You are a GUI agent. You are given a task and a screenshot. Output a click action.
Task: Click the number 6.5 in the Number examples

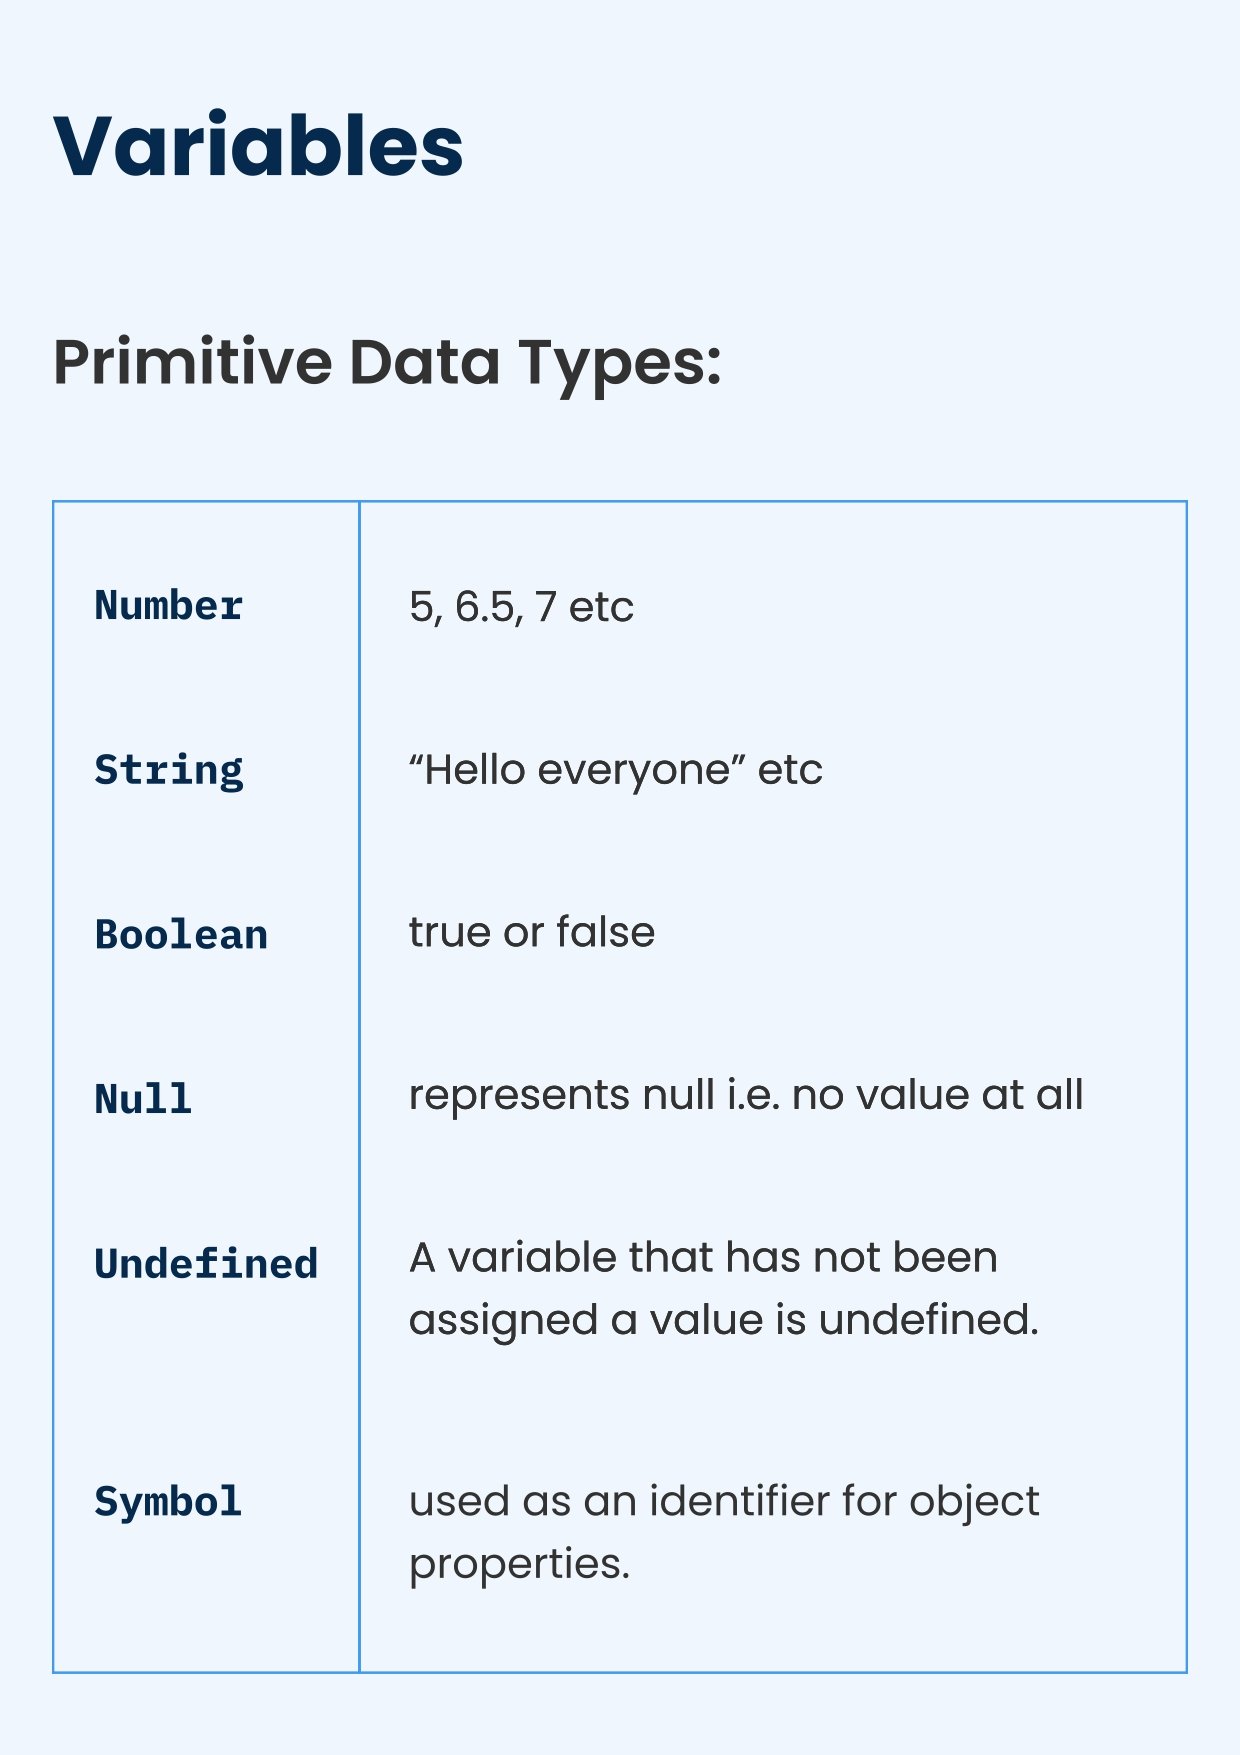[486, 607]
